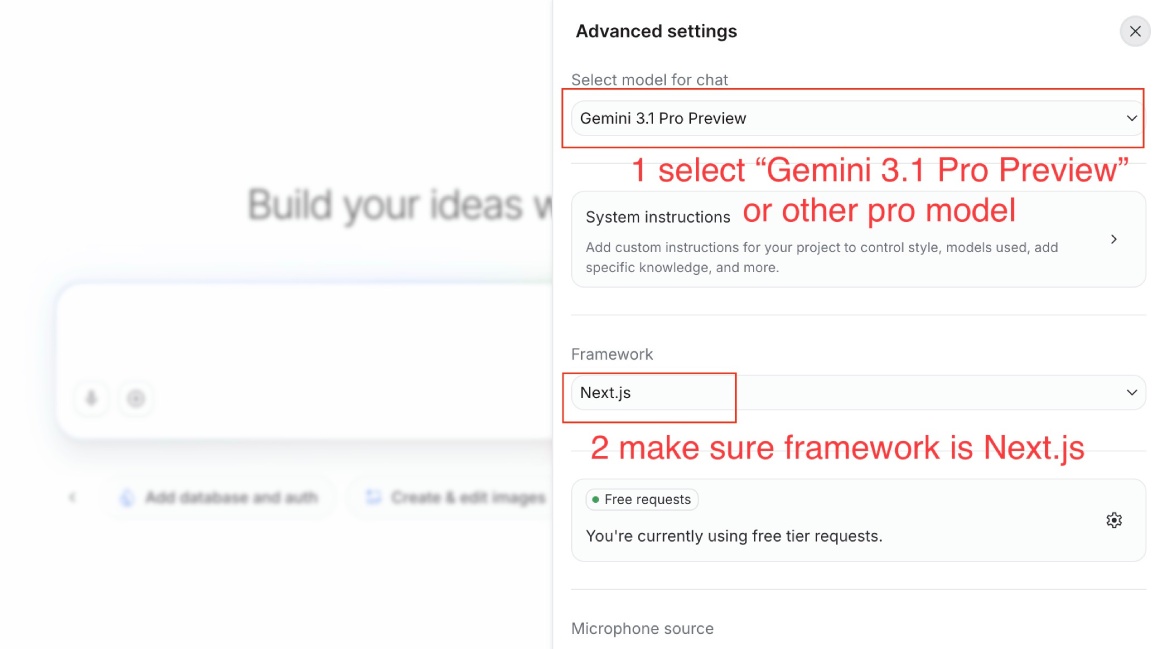Select the Add database and auth suggestion
The image size is (1160, 649).
tap(219, 497)
